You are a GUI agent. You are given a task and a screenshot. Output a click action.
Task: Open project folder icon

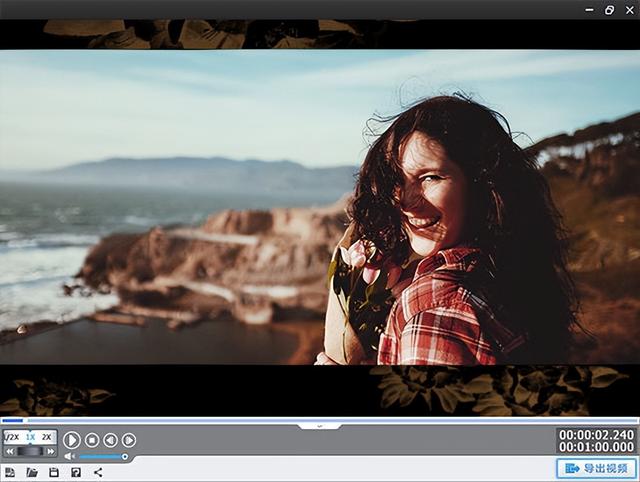coord(32,472)
